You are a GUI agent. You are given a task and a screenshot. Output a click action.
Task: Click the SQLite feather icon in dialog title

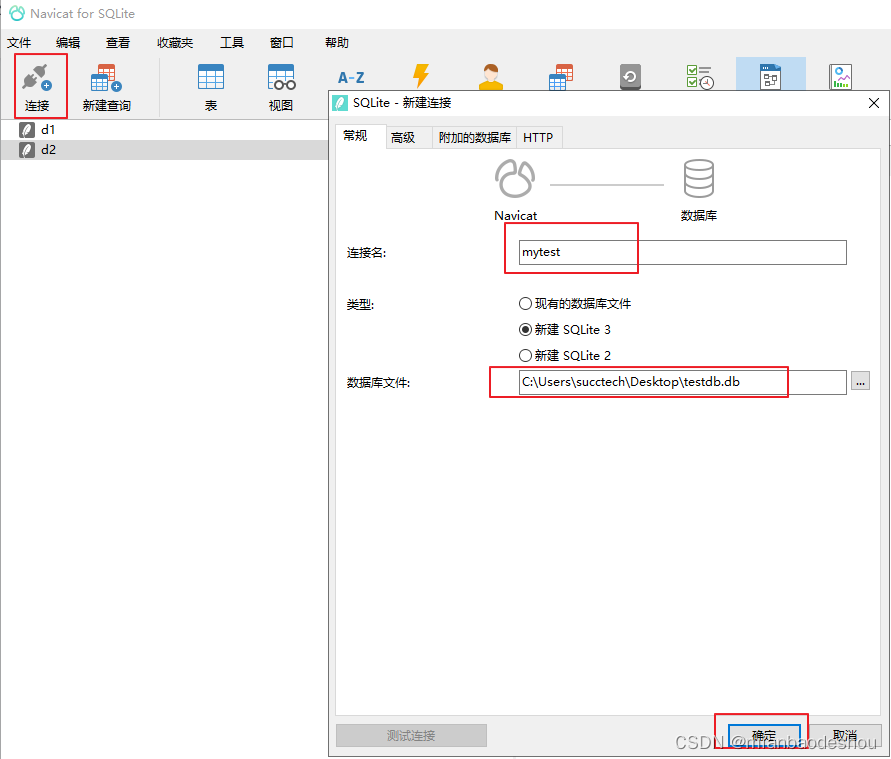pyautogui.click(x=340, y=103)
